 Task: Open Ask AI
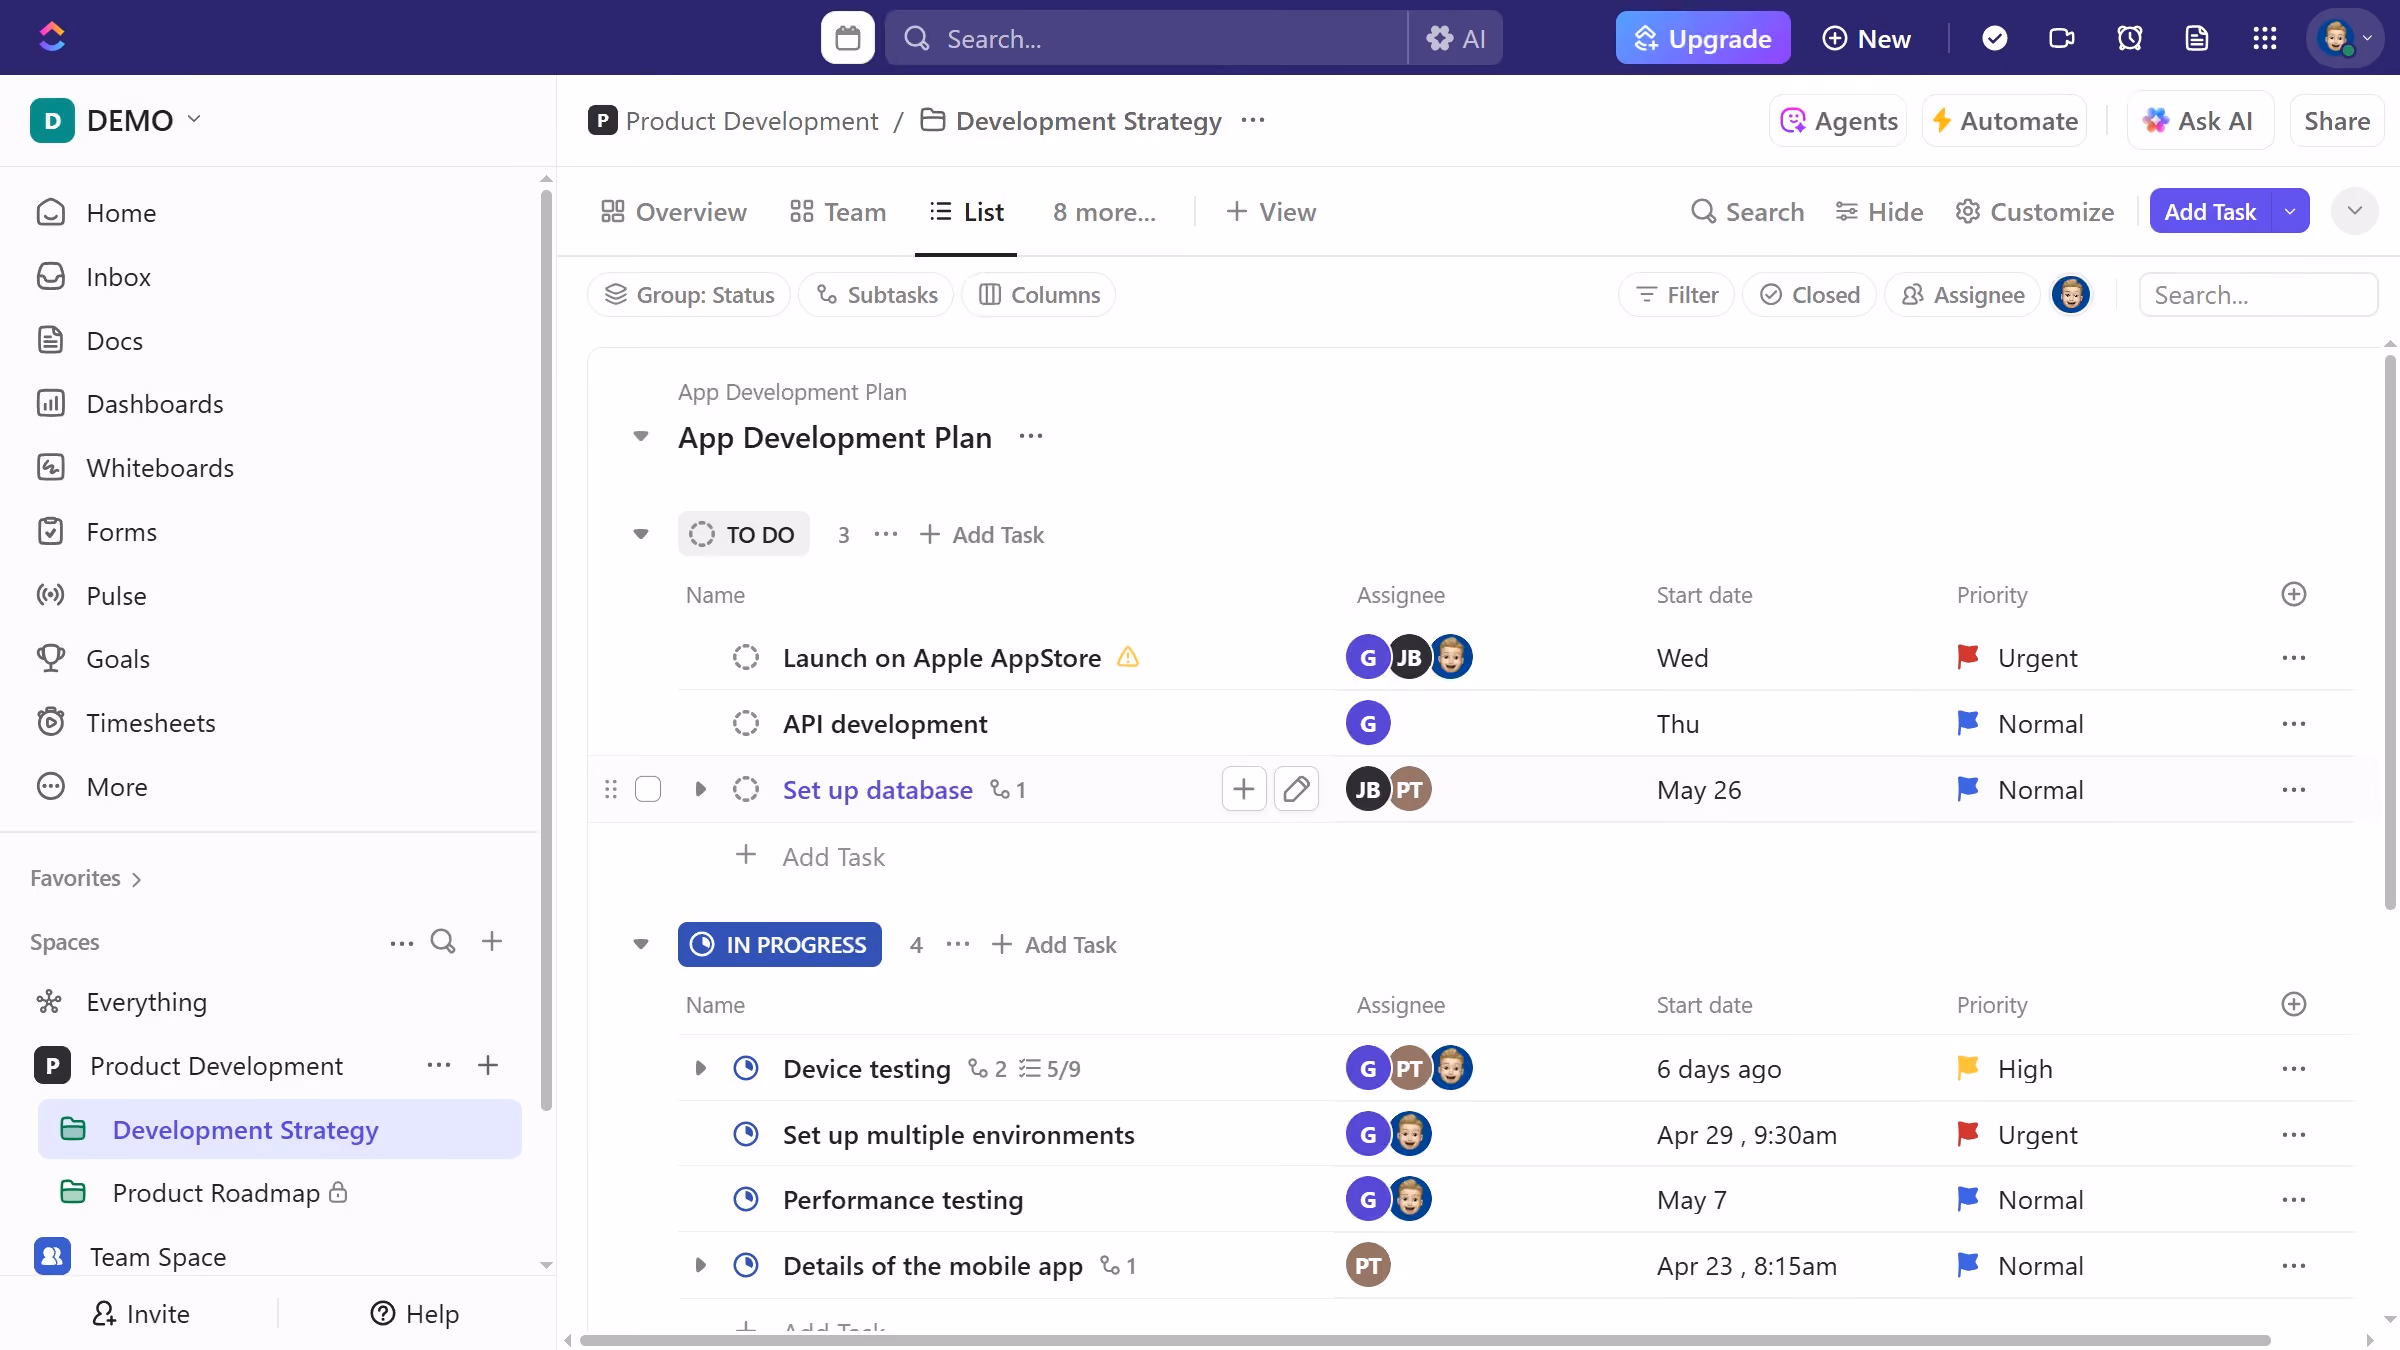(2198, 120)
